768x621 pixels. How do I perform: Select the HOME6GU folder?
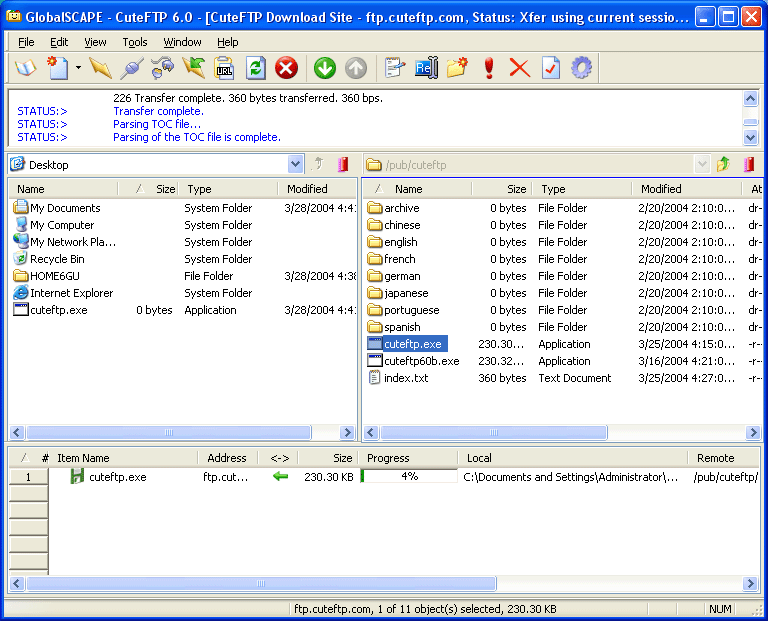(x=47, y=276)
